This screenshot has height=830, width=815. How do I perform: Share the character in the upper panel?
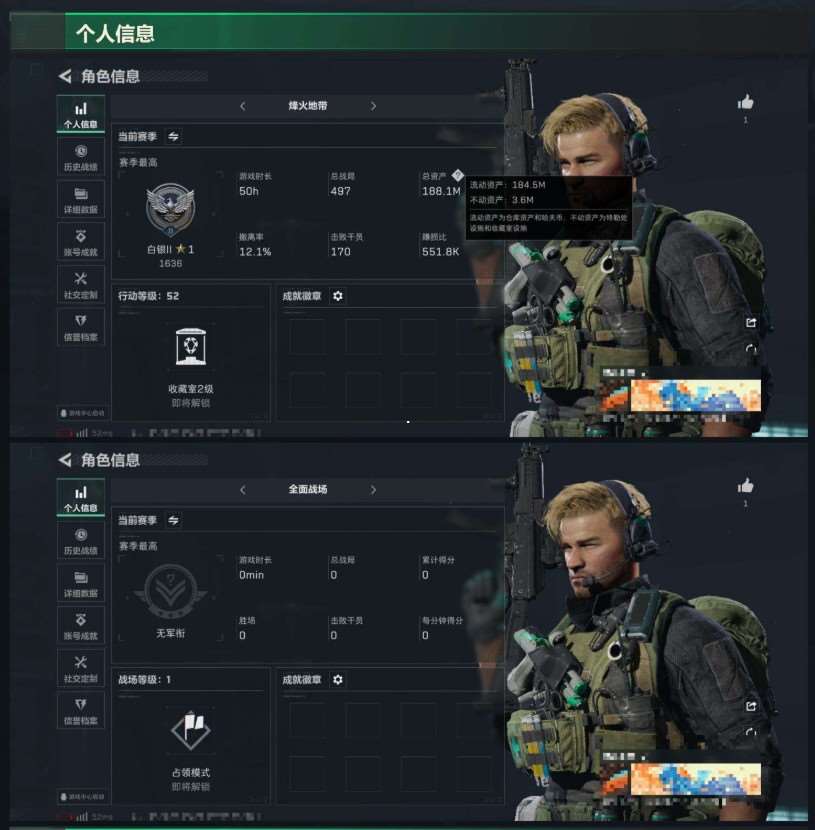click(x=750, y=322)
